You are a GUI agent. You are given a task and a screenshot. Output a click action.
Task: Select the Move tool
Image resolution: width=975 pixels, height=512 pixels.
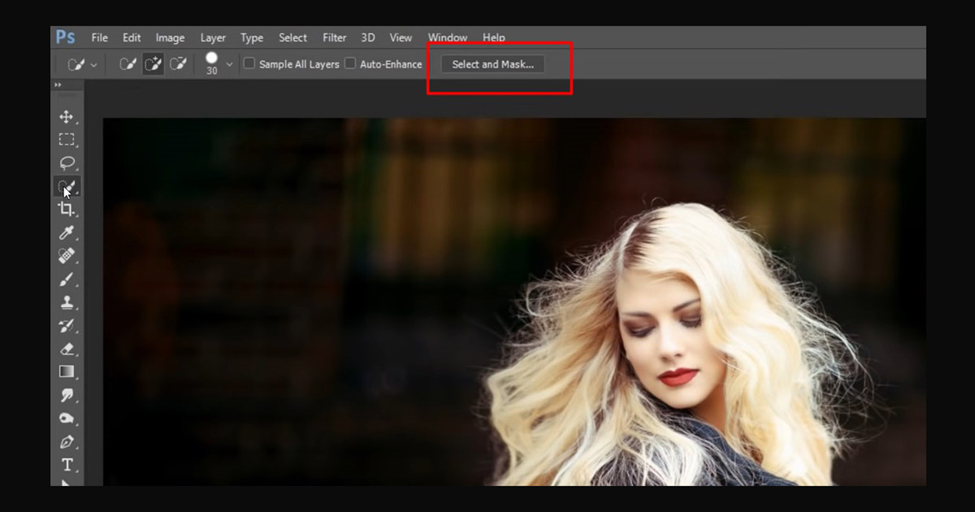click(x=66, y=117)
